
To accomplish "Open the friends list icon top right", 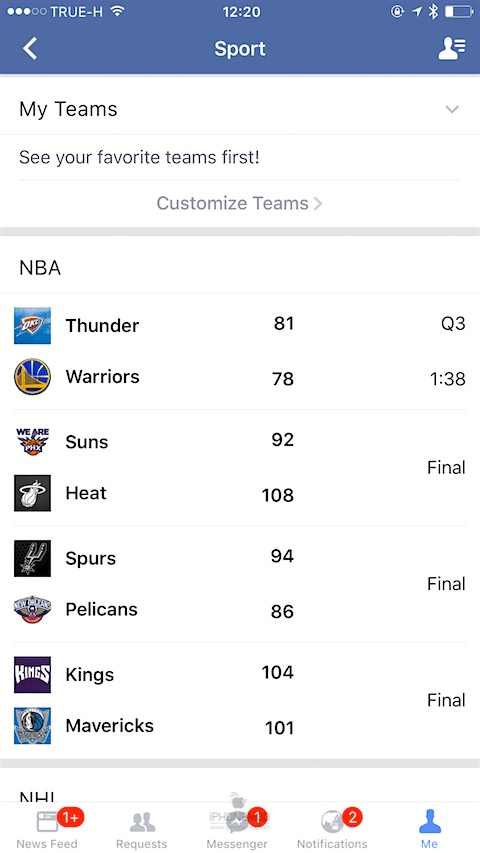I will [452, 48].
